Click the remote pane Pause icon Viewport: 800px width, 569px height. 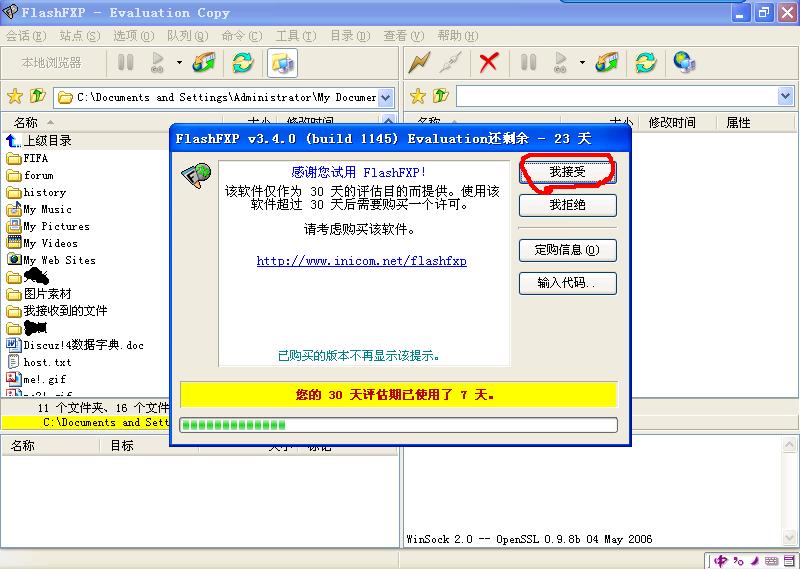point(528,62)
